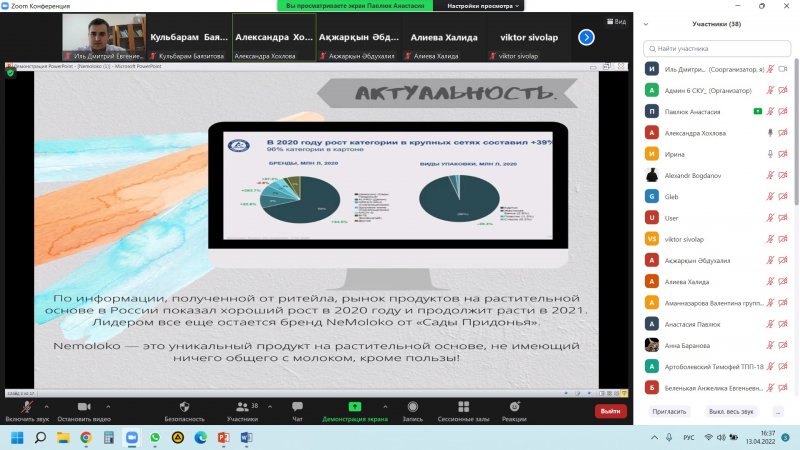Leave meeting with red Выйти button
This screenshot has height=450, width=800.
point(610,411)
